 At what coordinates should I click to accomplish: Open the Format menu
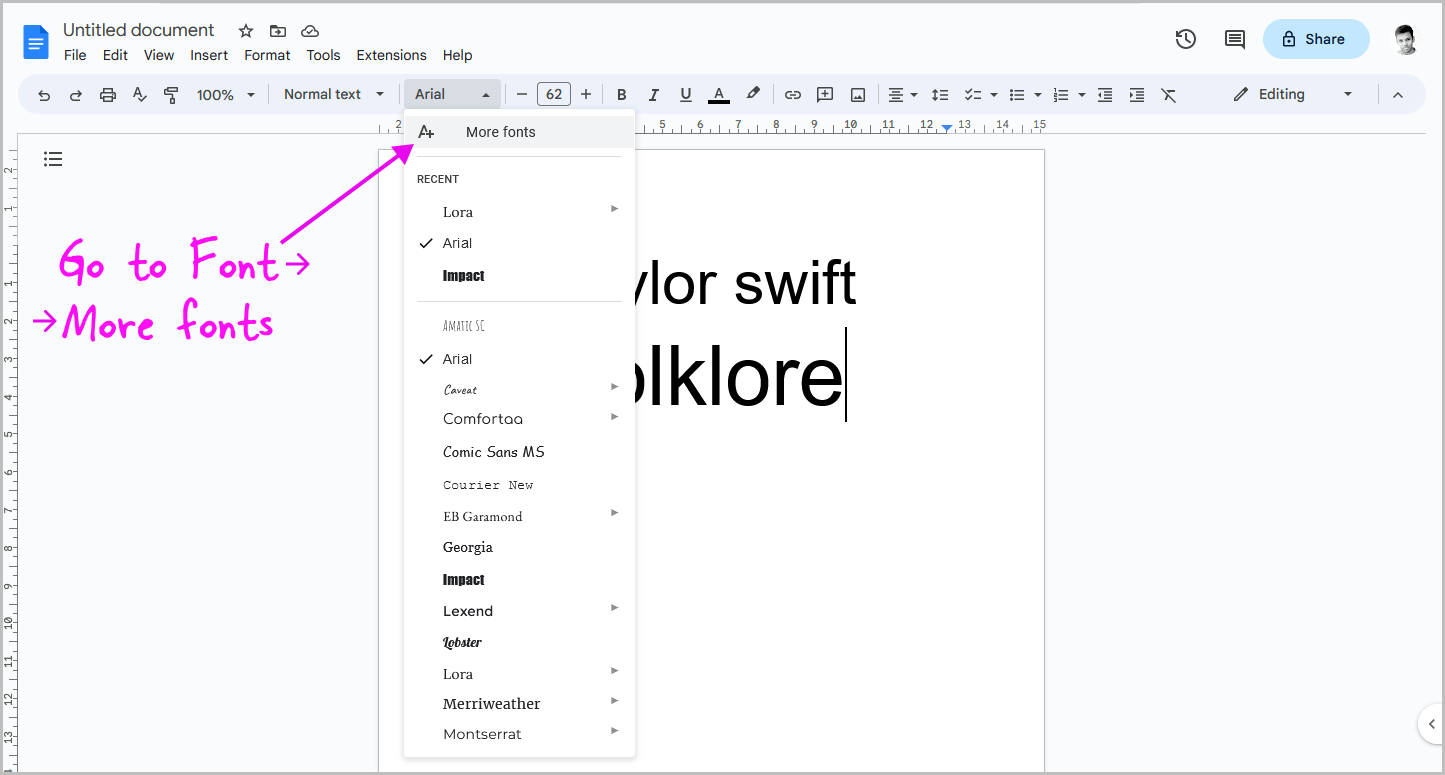click(267, 56)
